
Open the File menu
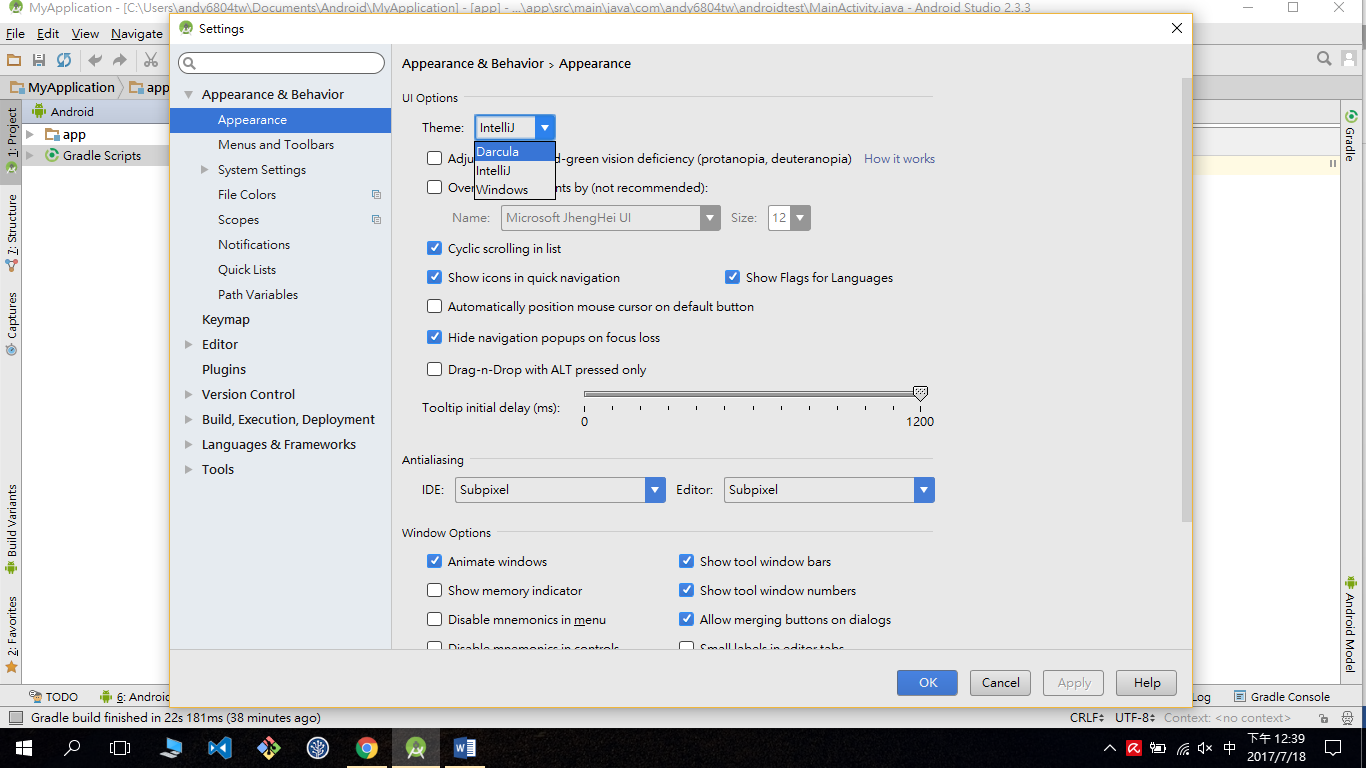[x=15, y=33]
